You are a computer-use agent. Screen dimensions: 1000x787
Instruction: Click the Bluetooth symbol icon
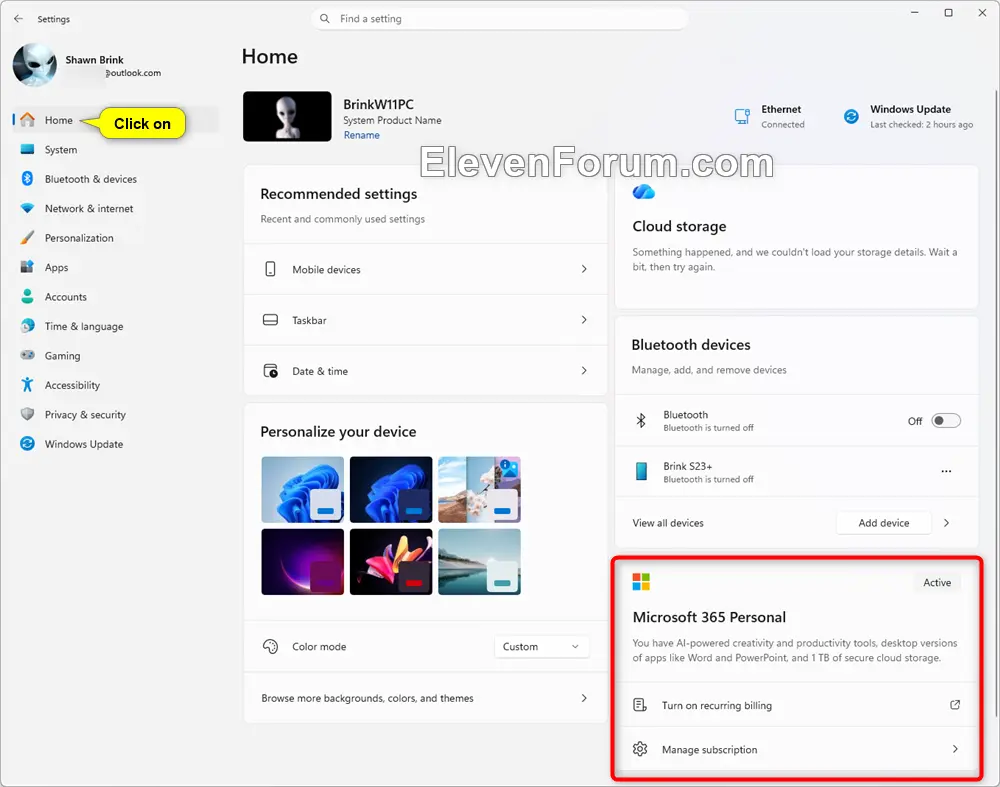click(x=641, y=420)
